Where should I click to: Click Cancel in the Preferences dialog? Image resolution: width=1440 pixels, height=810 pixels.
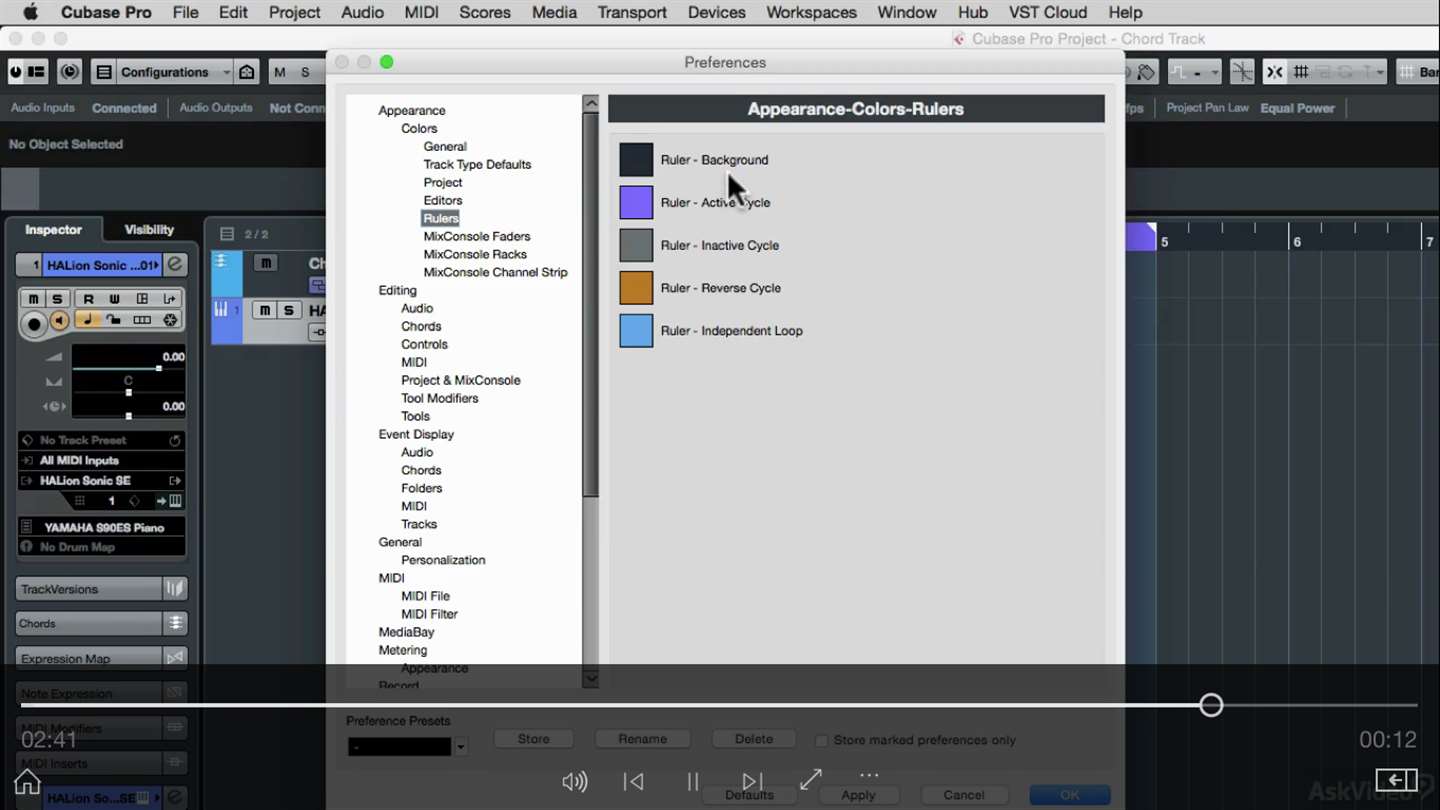click(x=964, y=795)
